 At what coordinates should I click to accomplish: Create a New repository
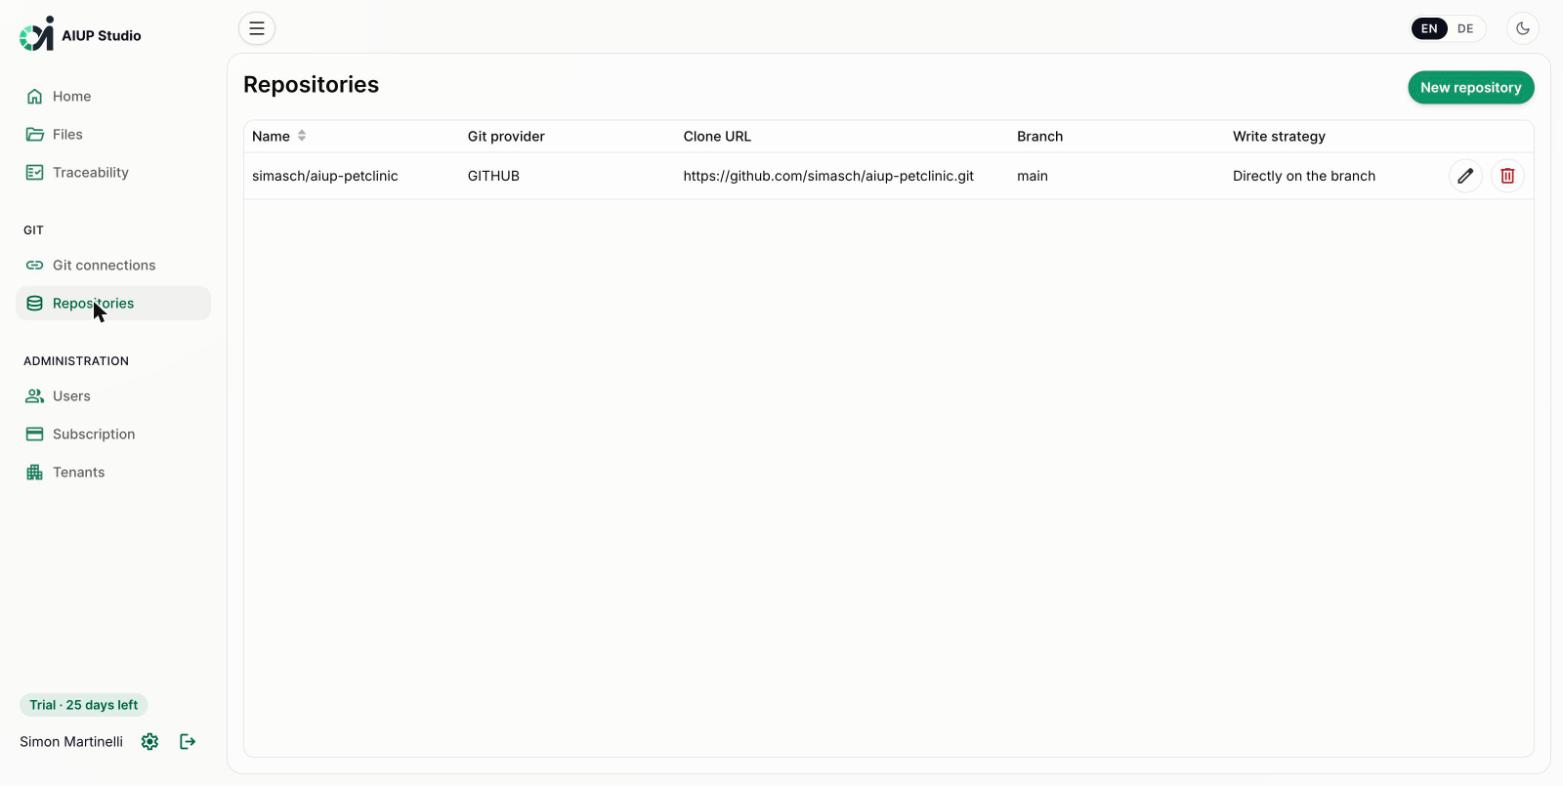(x=1471, y=88)
